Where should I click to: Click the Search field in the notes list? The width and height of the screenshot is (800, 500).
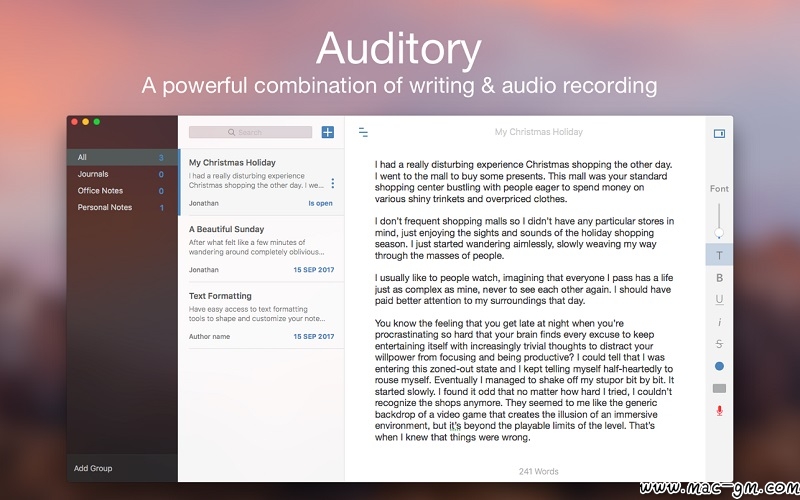point(250,132)
